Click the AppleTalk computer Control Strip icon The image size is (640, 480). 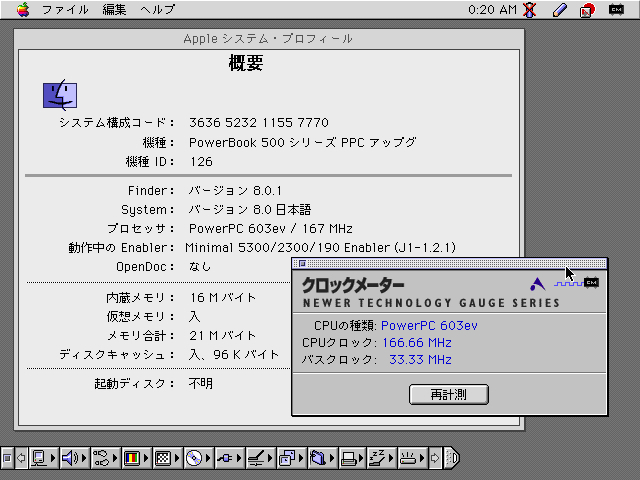coord(39,458)
